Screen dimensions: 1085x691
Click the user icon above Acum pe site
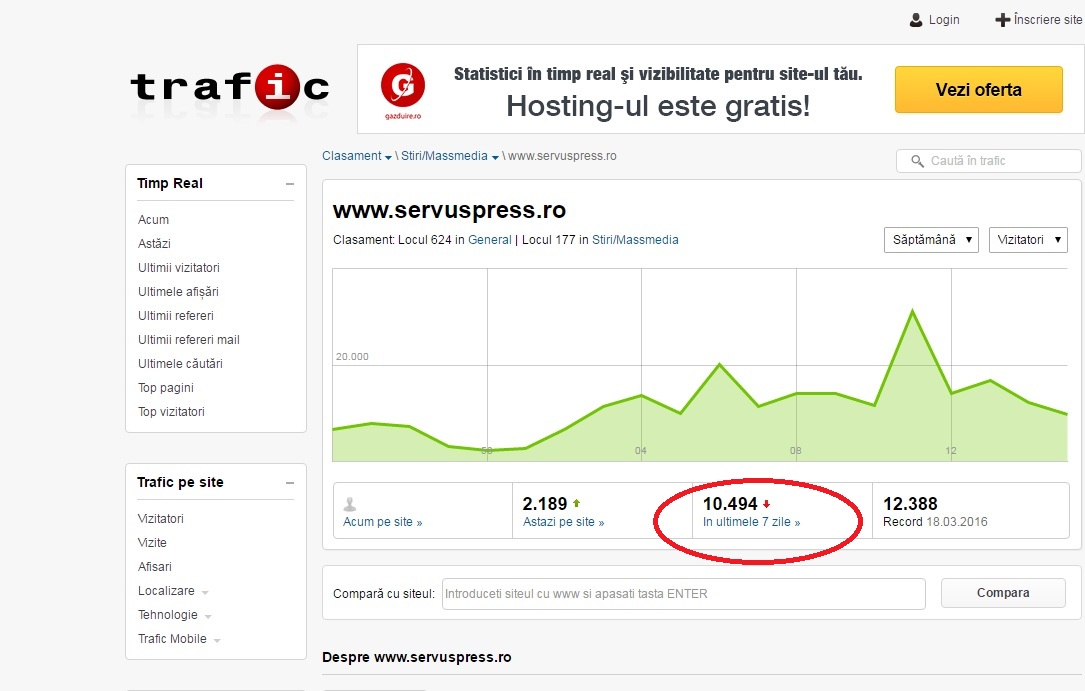click(x=350, y=504)
